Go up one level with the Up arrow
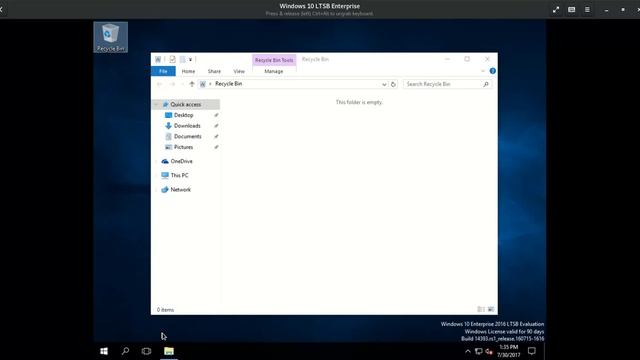The width and height of the screenshot is (640, 360). 191,84
